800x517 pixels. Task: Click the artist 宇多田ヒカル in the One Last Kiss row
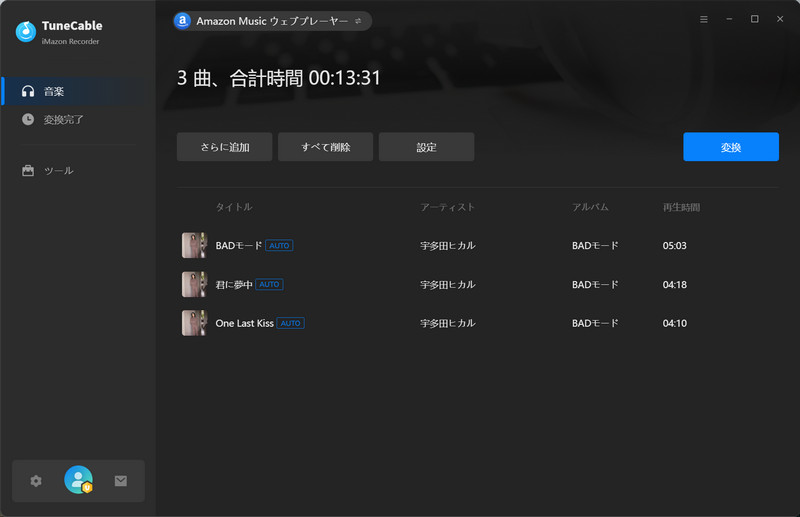(x=447, y=323)
